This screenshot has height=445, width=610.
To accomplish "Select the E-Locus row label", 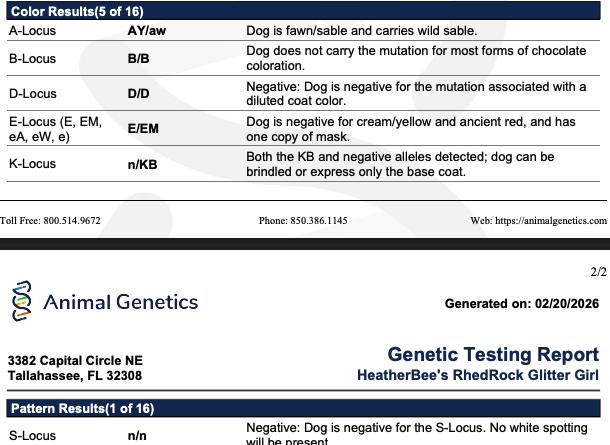I will click(x=54, y=129).
